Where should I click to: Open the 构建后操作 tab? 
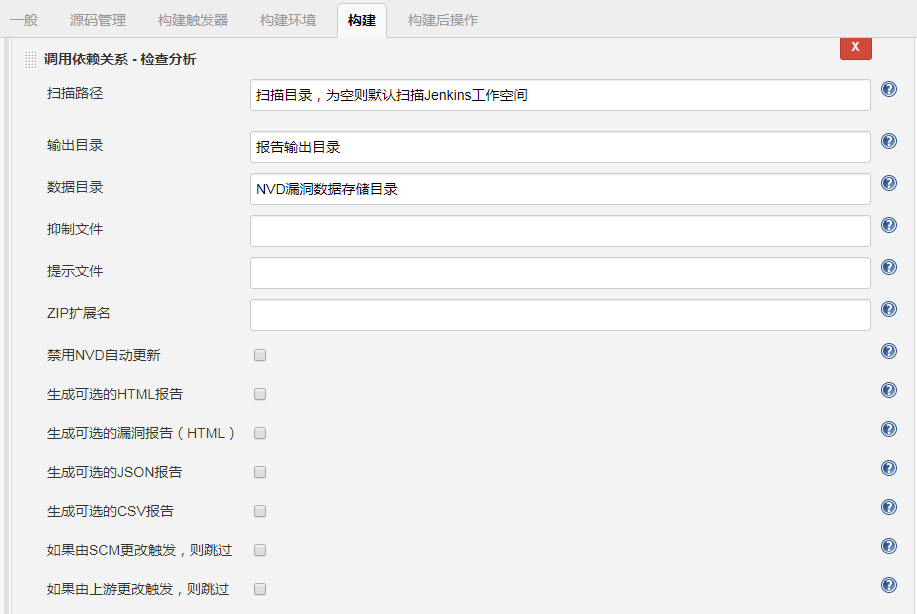coord(443,20)
